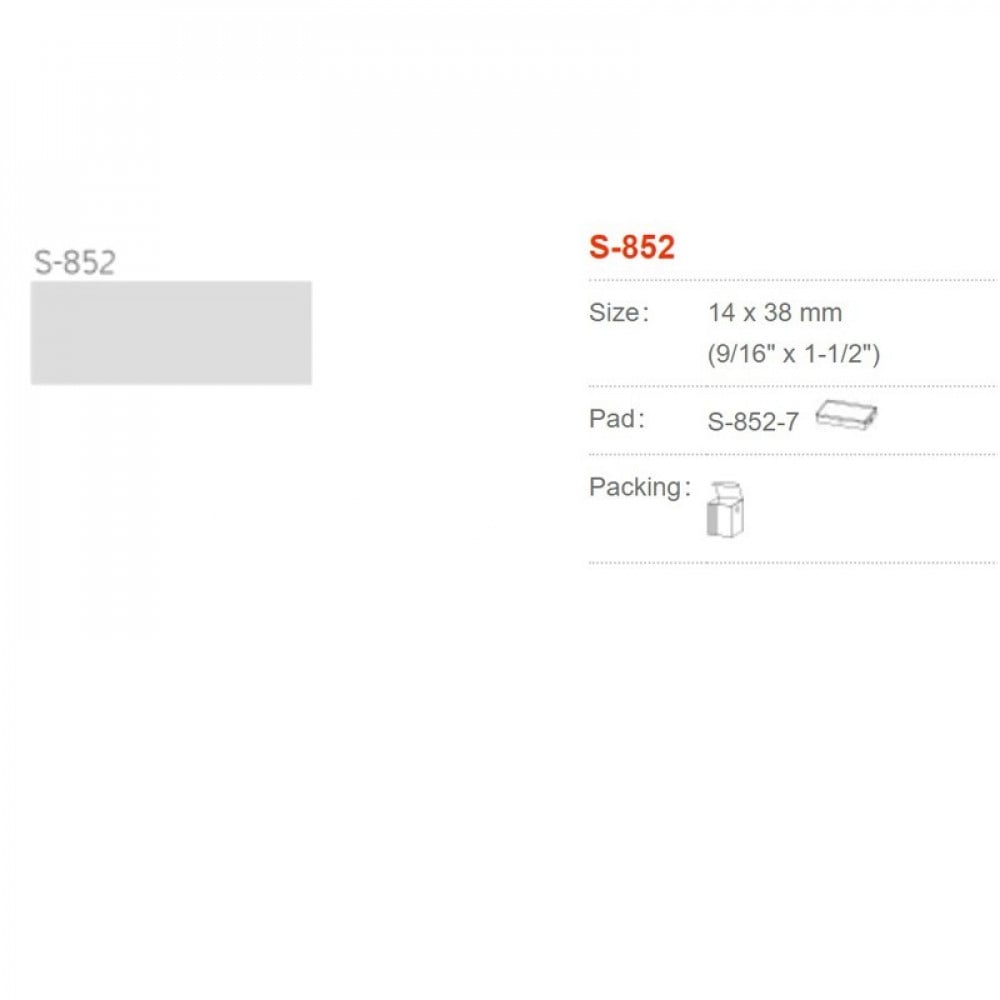
Task: Click dotted separator below the Packing row
Action: (792, 563)
